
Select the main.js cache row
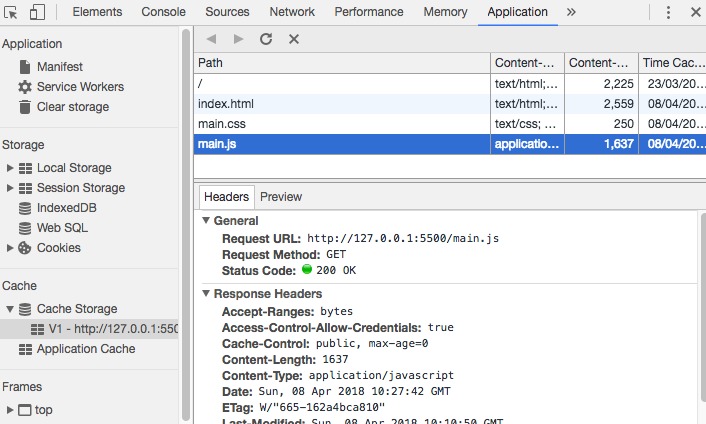coord(450,144)
